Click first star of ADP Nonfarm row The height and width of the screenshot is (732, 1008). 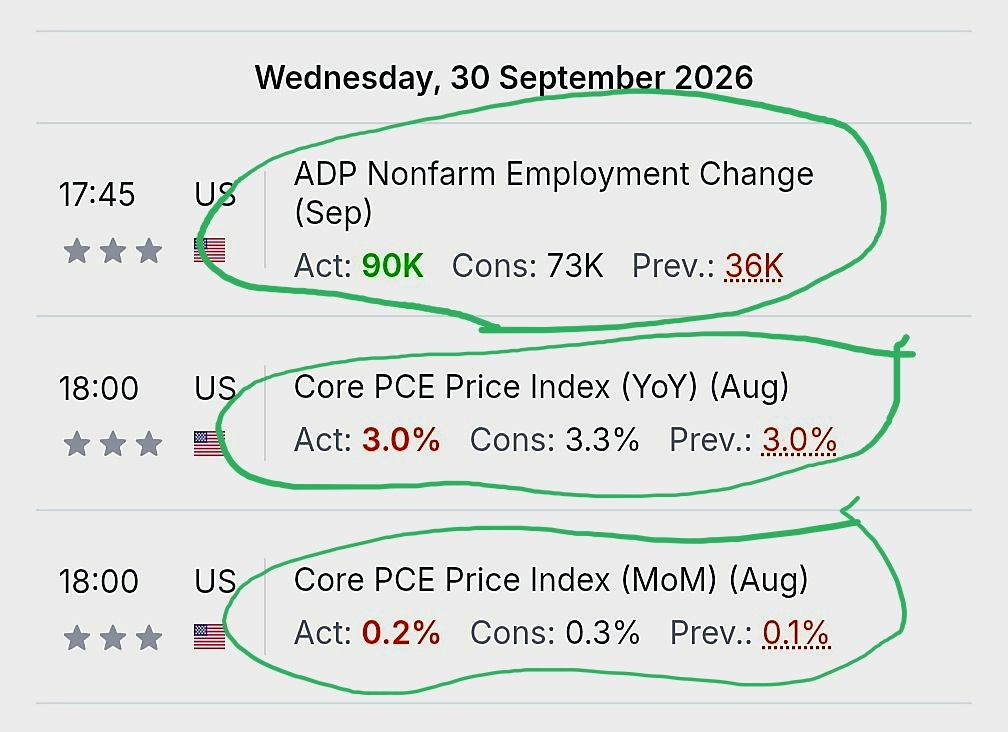tap(77, 251)
